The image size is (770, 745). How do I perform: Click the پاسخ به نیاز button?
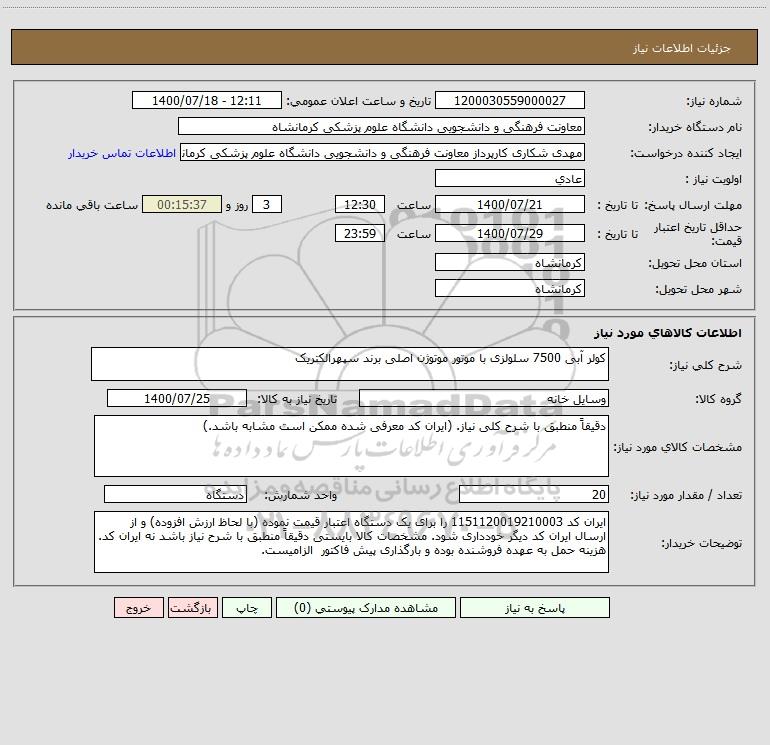tap(535, 607)
